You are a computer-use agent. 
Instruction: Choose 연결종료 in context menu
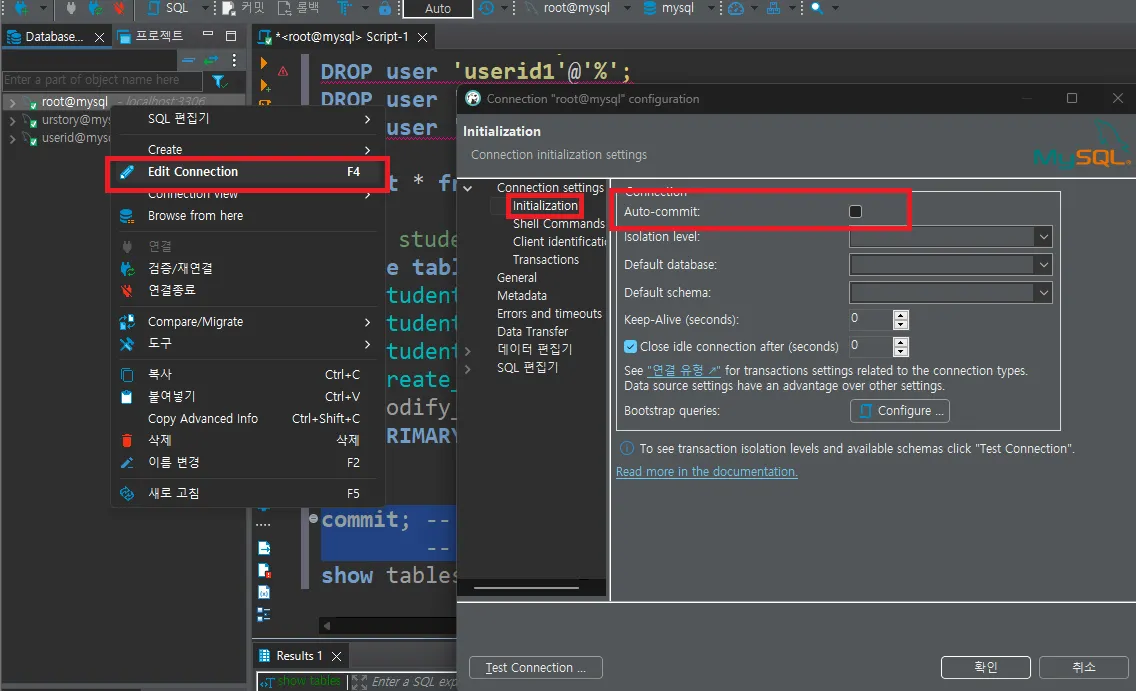point(248,290)
